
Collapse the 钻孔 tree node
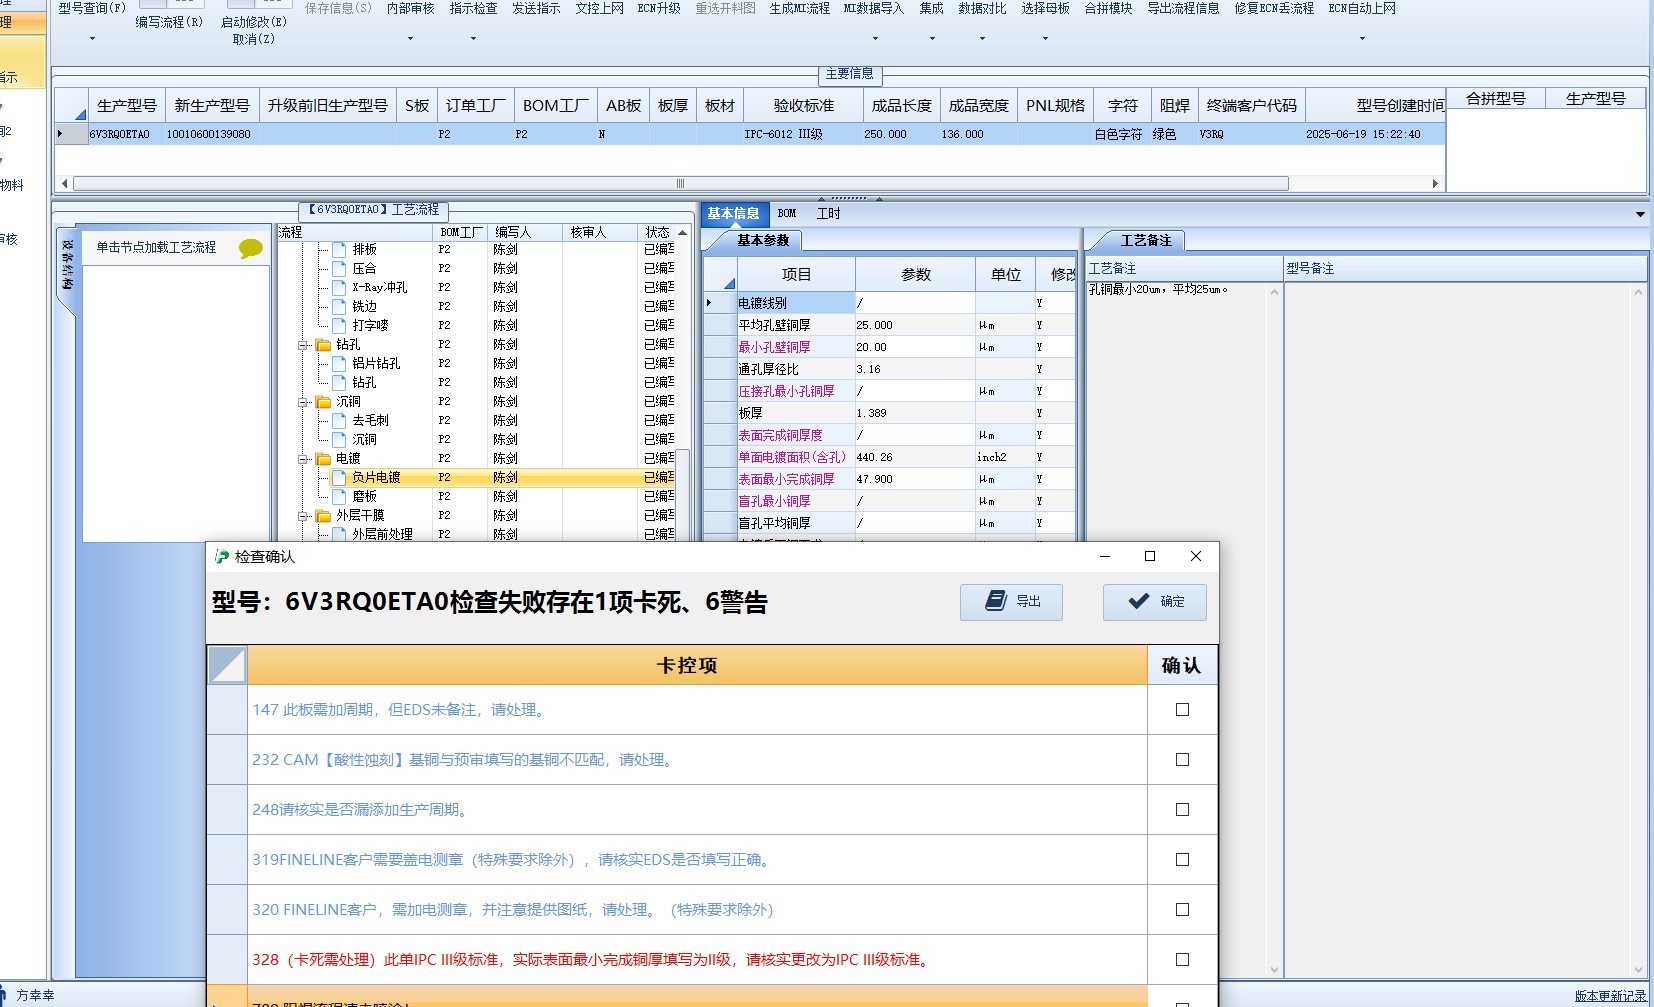(x=304, y=345)
